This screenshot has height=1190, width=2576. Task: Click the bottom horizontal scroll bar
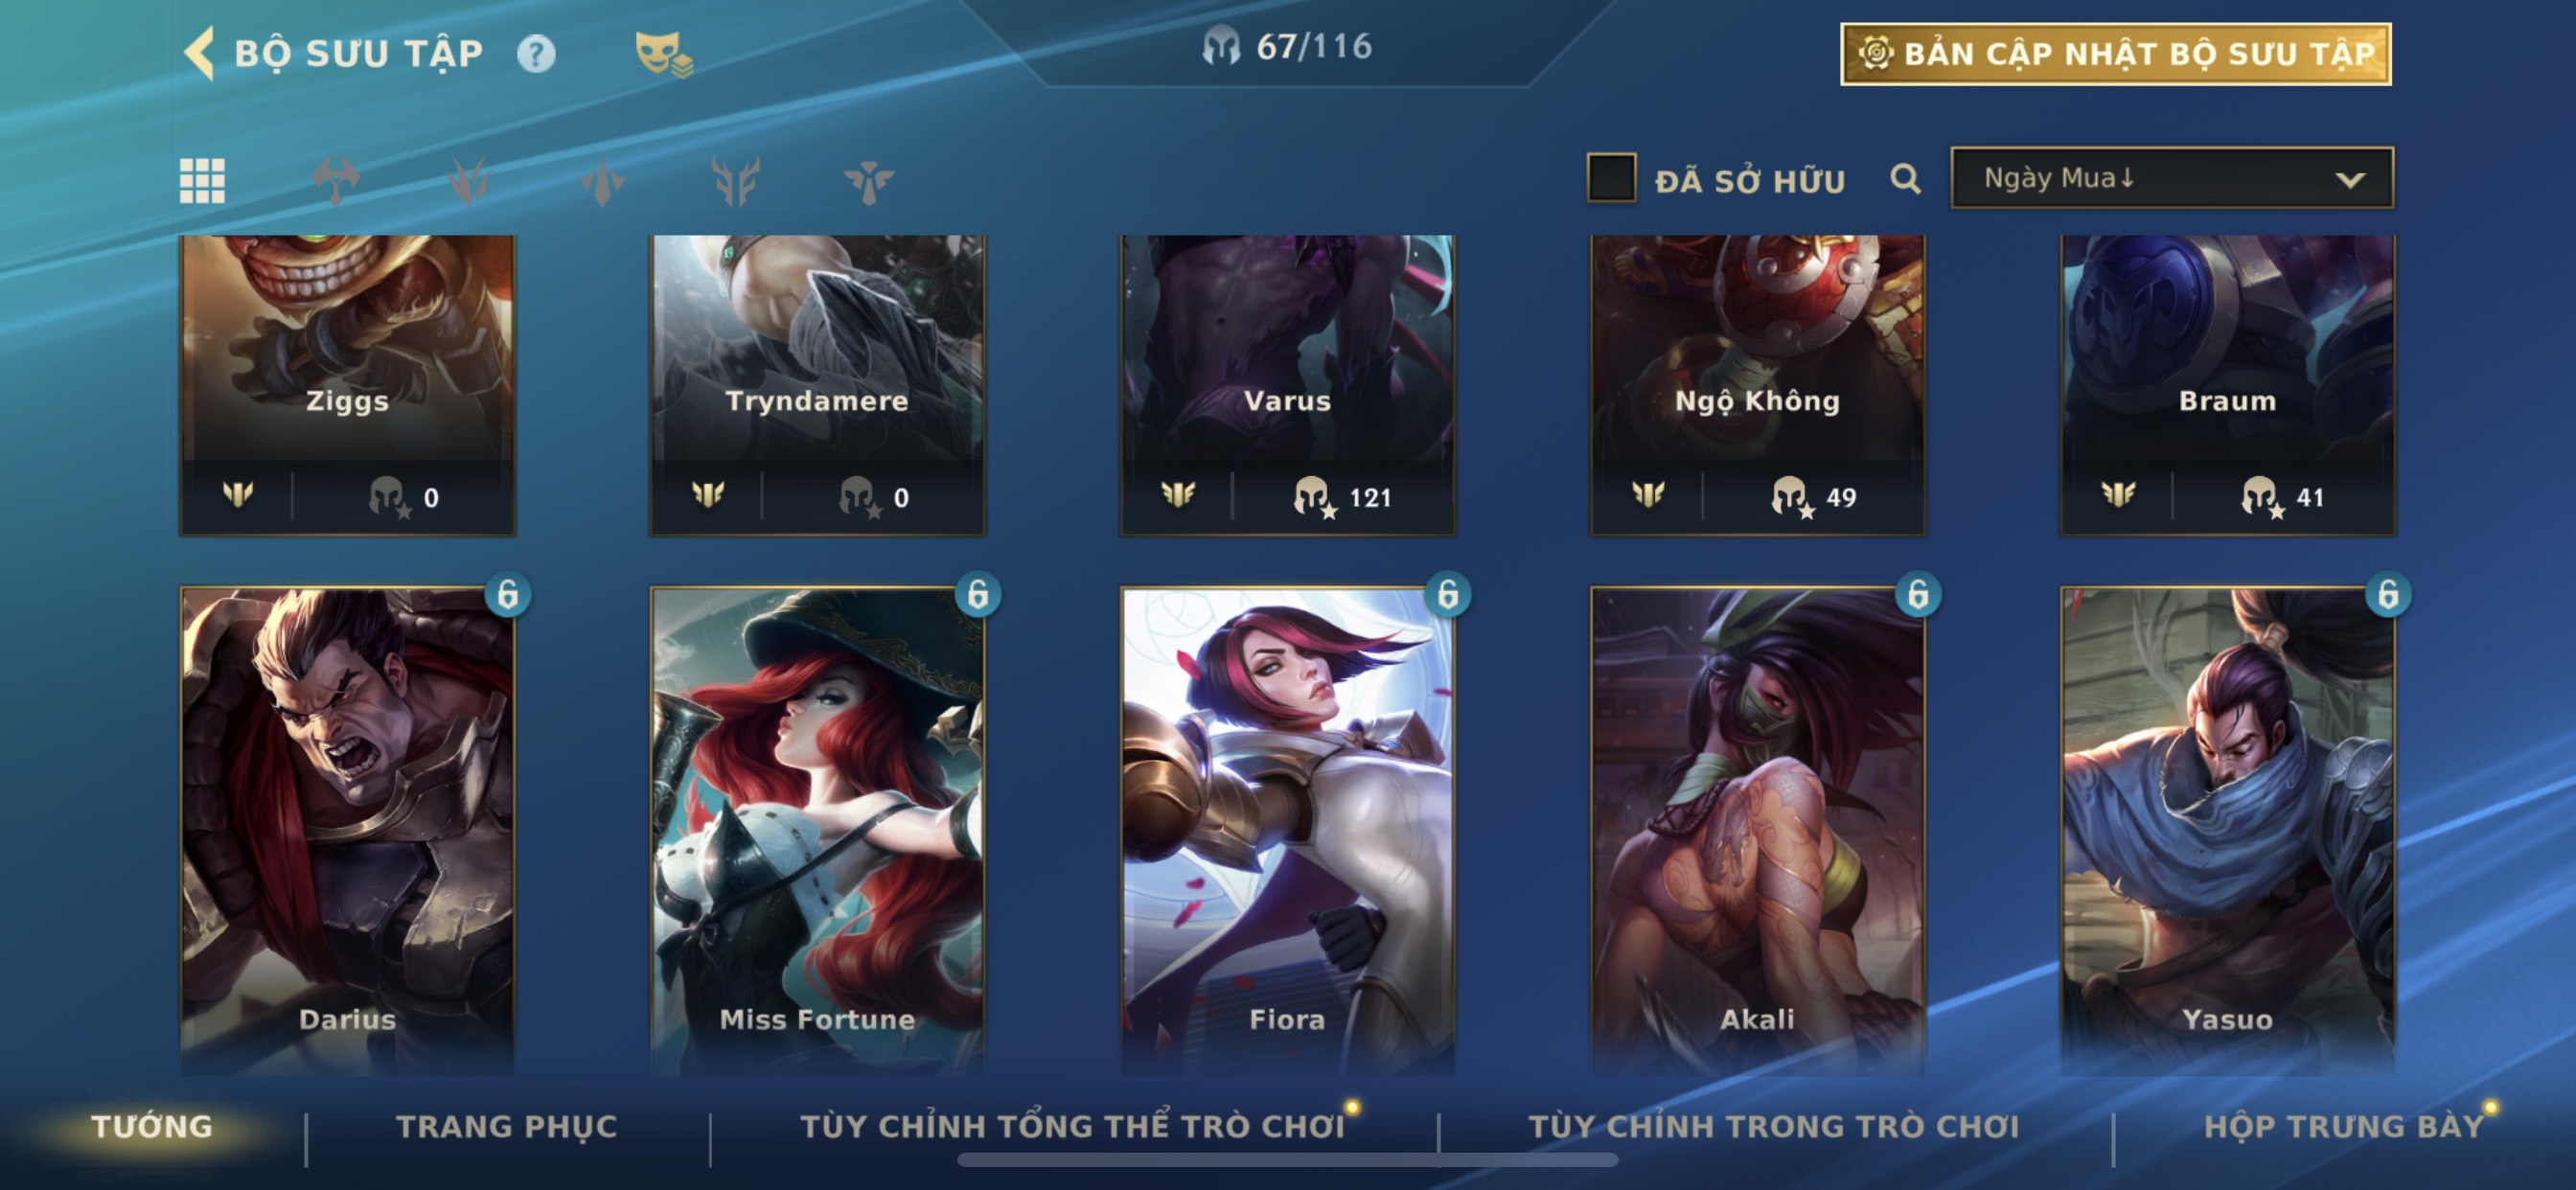coord(1287,1160)
